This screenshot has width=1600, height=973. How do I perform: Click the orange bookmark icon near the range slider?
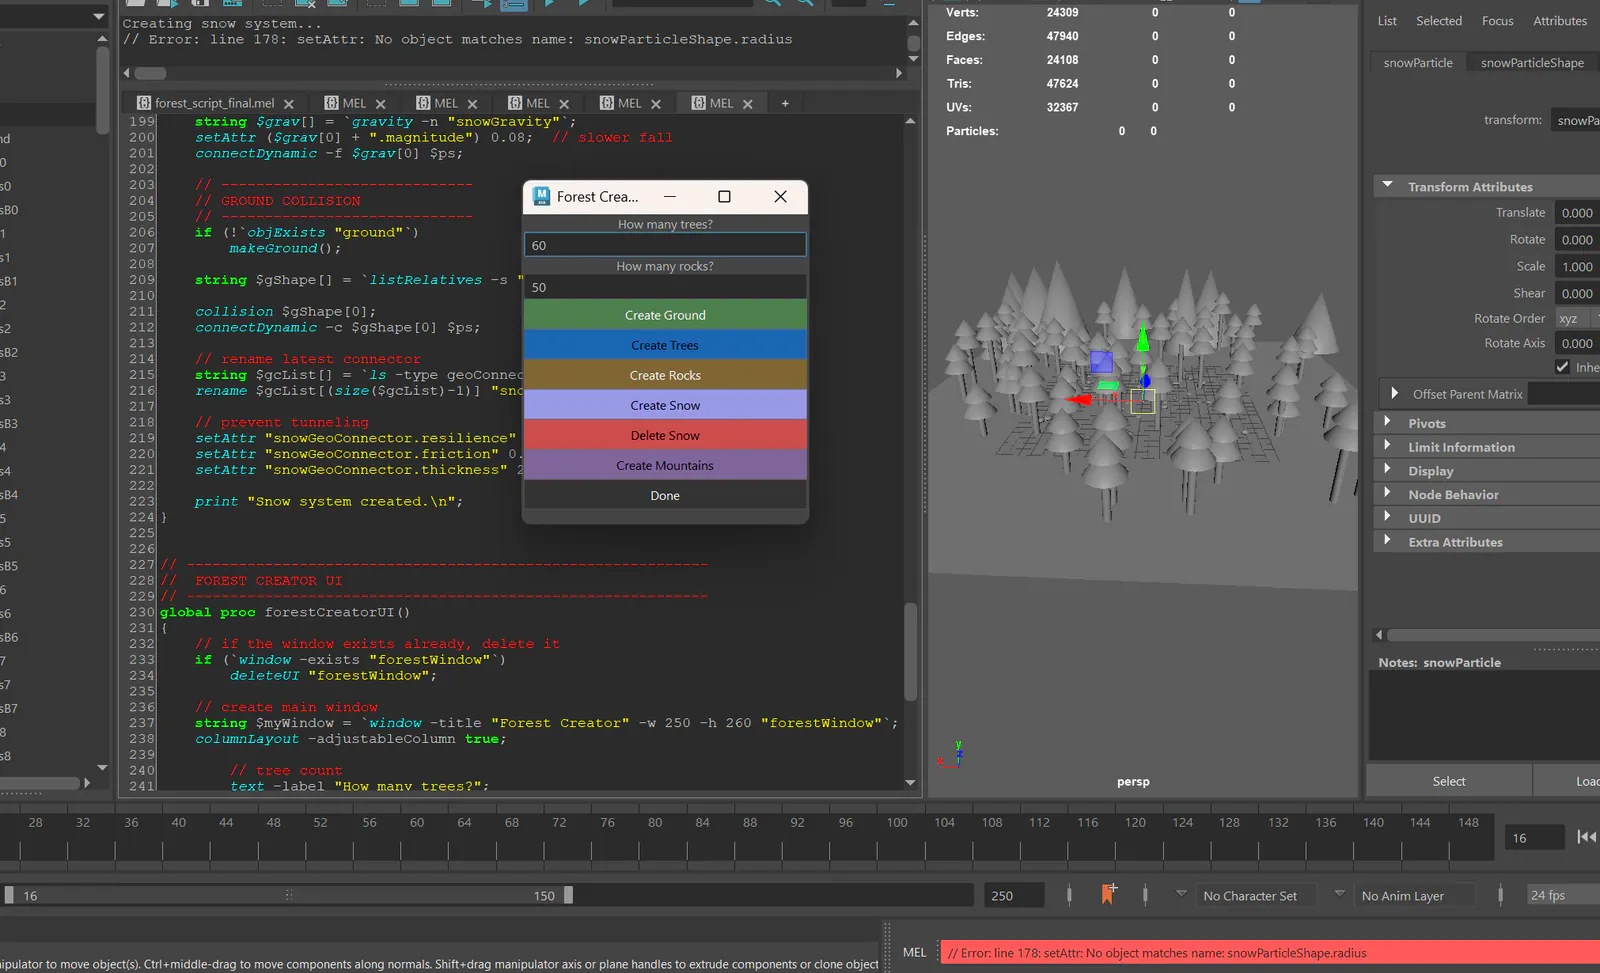coord(1107,894)
